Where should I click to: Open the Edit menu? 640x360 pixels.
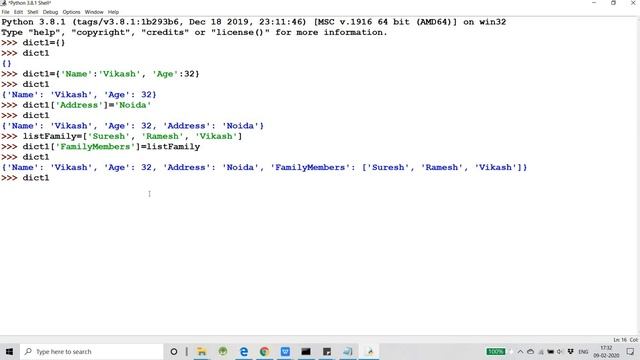(x=18, y=12)
